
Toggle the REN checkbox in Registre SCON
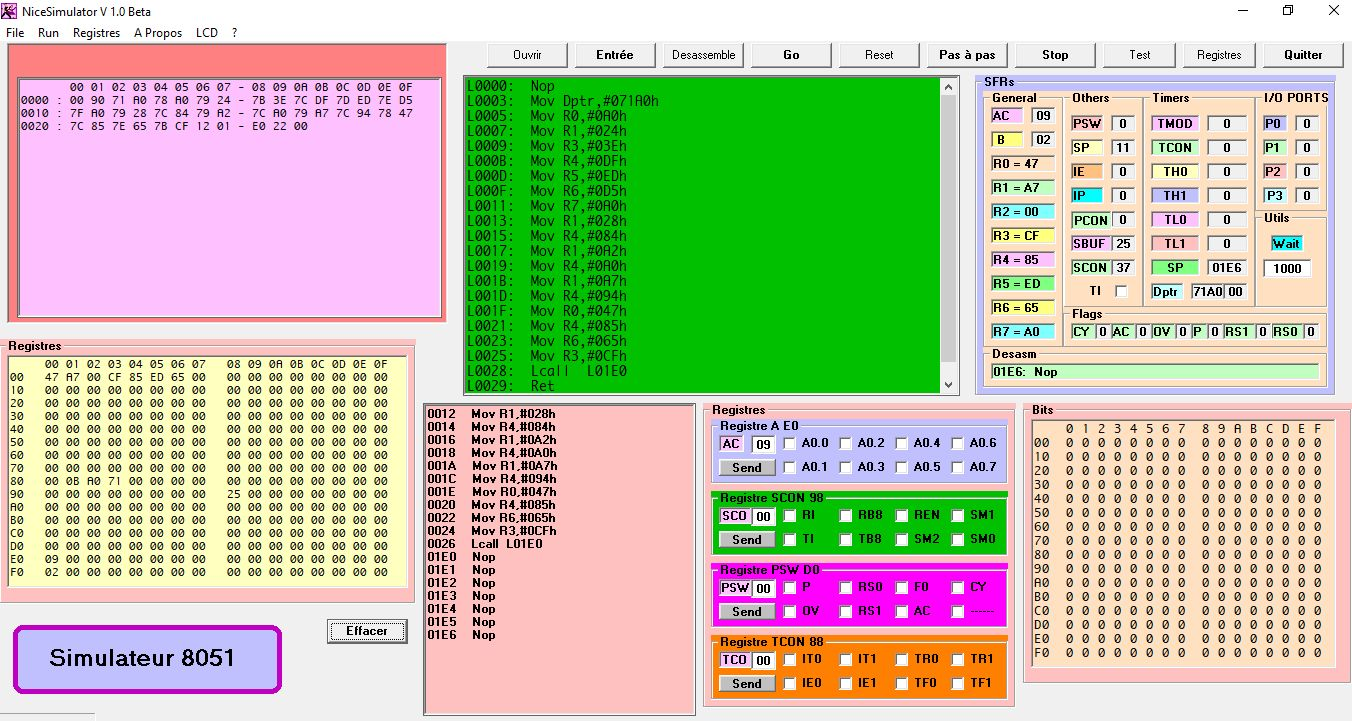(902, 515)
